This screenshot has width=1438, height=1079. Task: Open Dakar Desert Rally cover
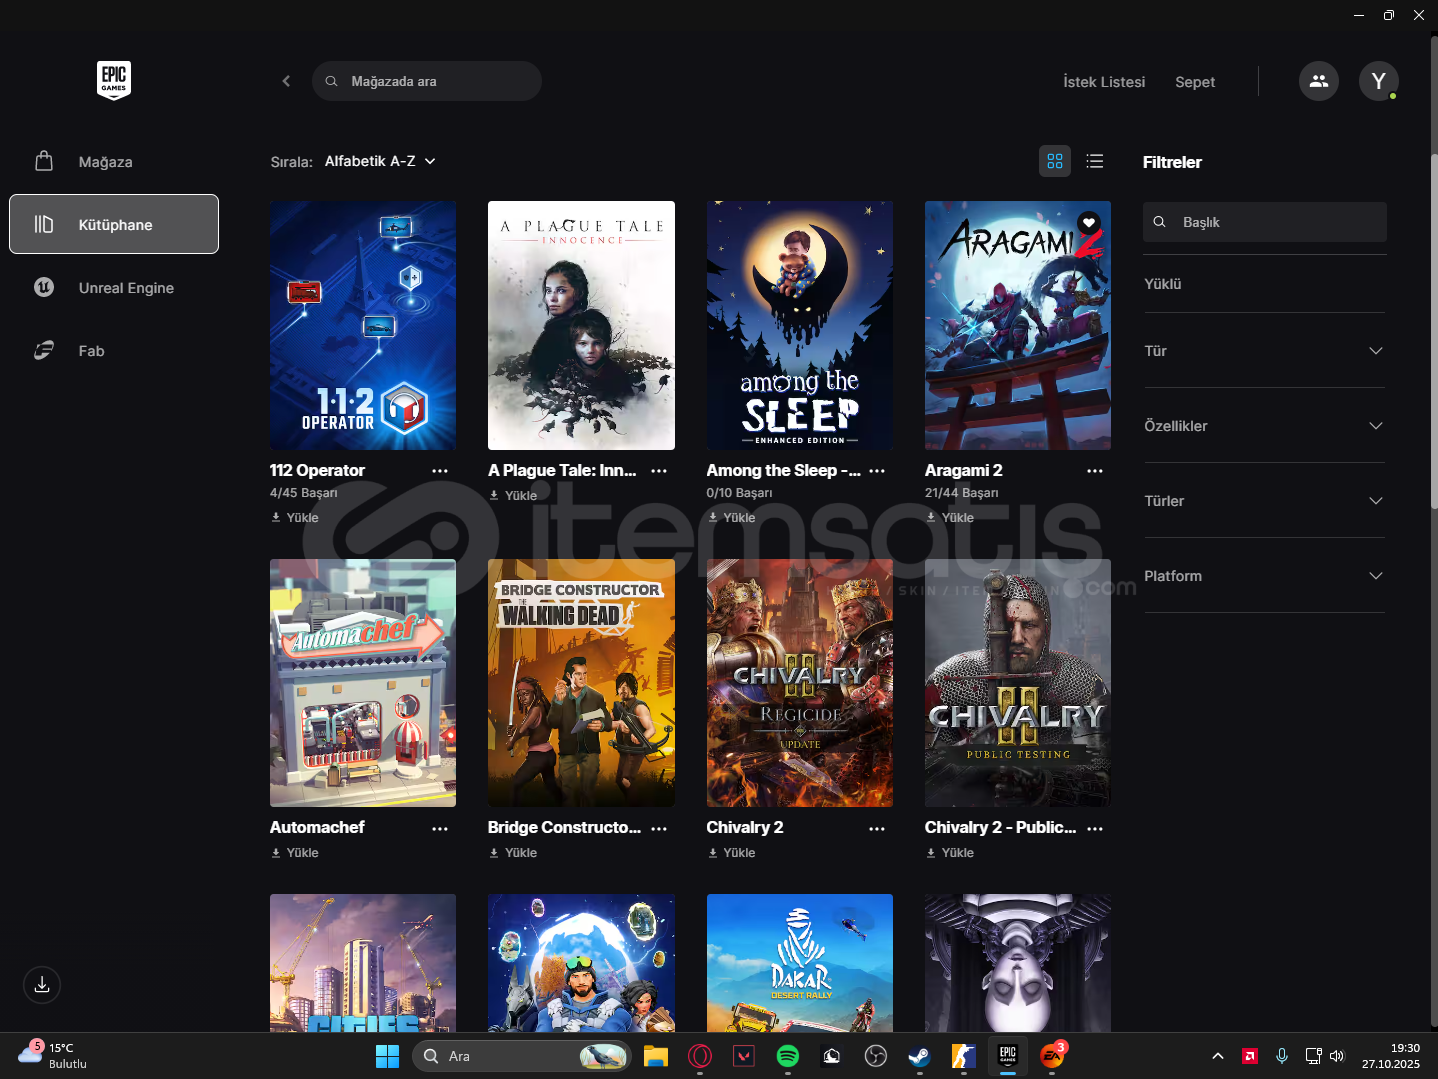pyautogui.click(x=800, y=963)
